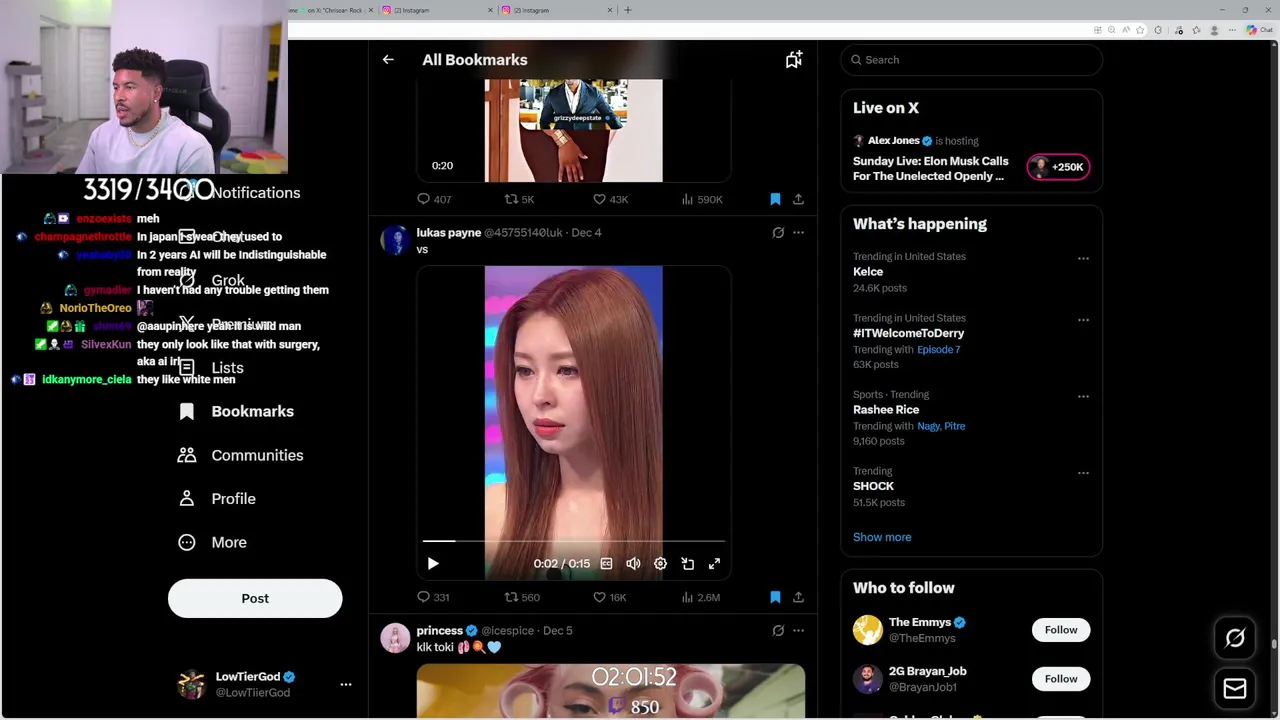Open the Grok floating button
1280x720 pixels.
click(x=1235, y=638)
